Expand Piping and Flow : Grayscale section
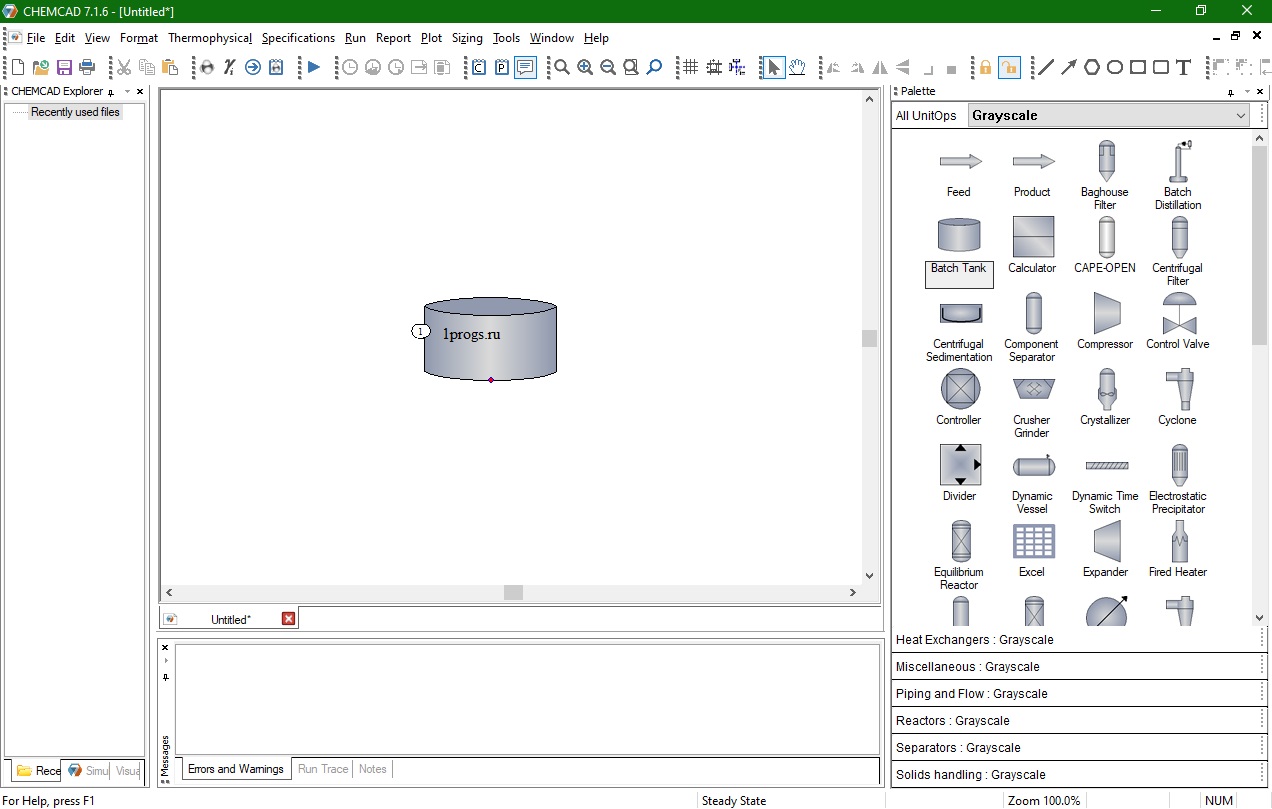Viewport: 1272px width, 809px height. click(1079, 694)
